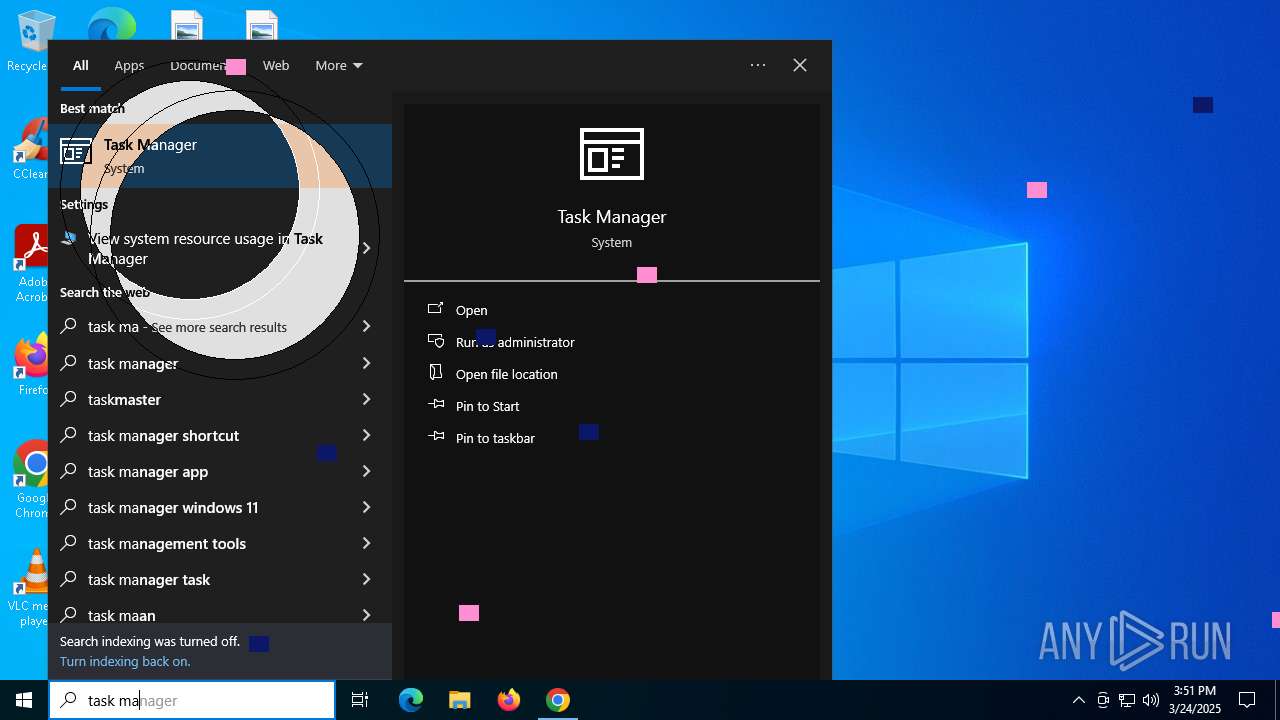Click the large Task Manager preview icon

coord(612,154)
